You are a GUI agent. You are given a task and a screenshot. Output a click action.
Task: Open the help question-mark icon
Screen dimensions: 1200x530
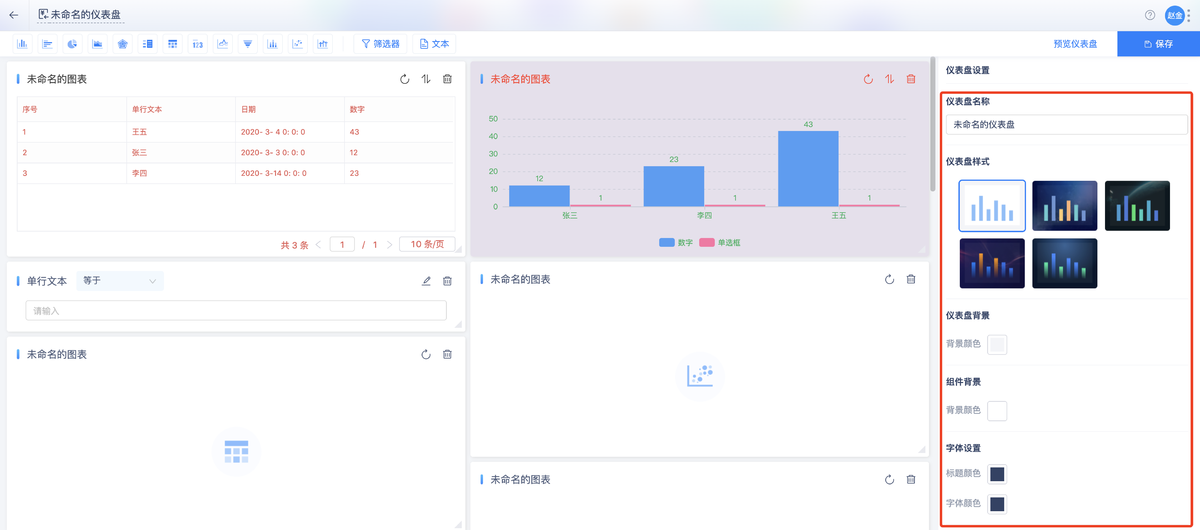(1150, 15)
